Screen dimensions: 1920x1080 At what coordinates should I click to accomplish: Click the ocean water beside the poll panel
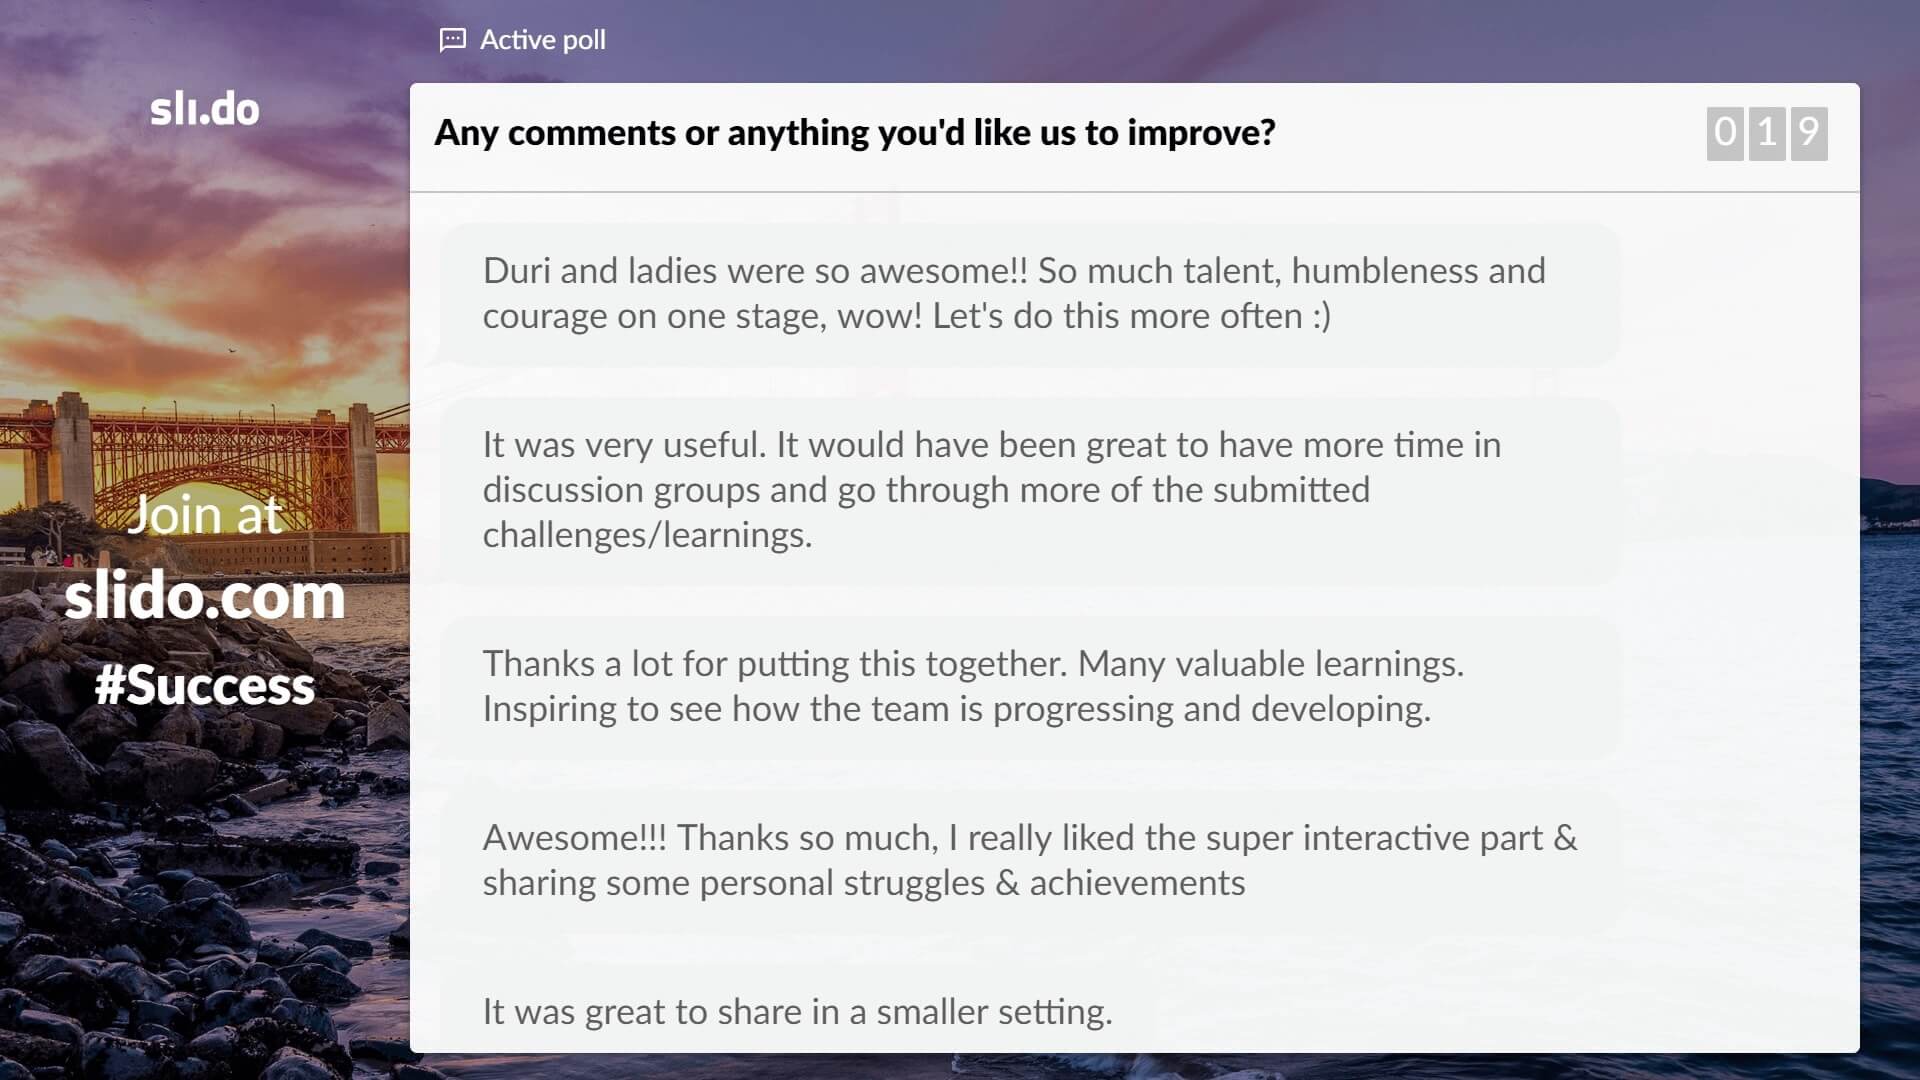click(1890, 750)
